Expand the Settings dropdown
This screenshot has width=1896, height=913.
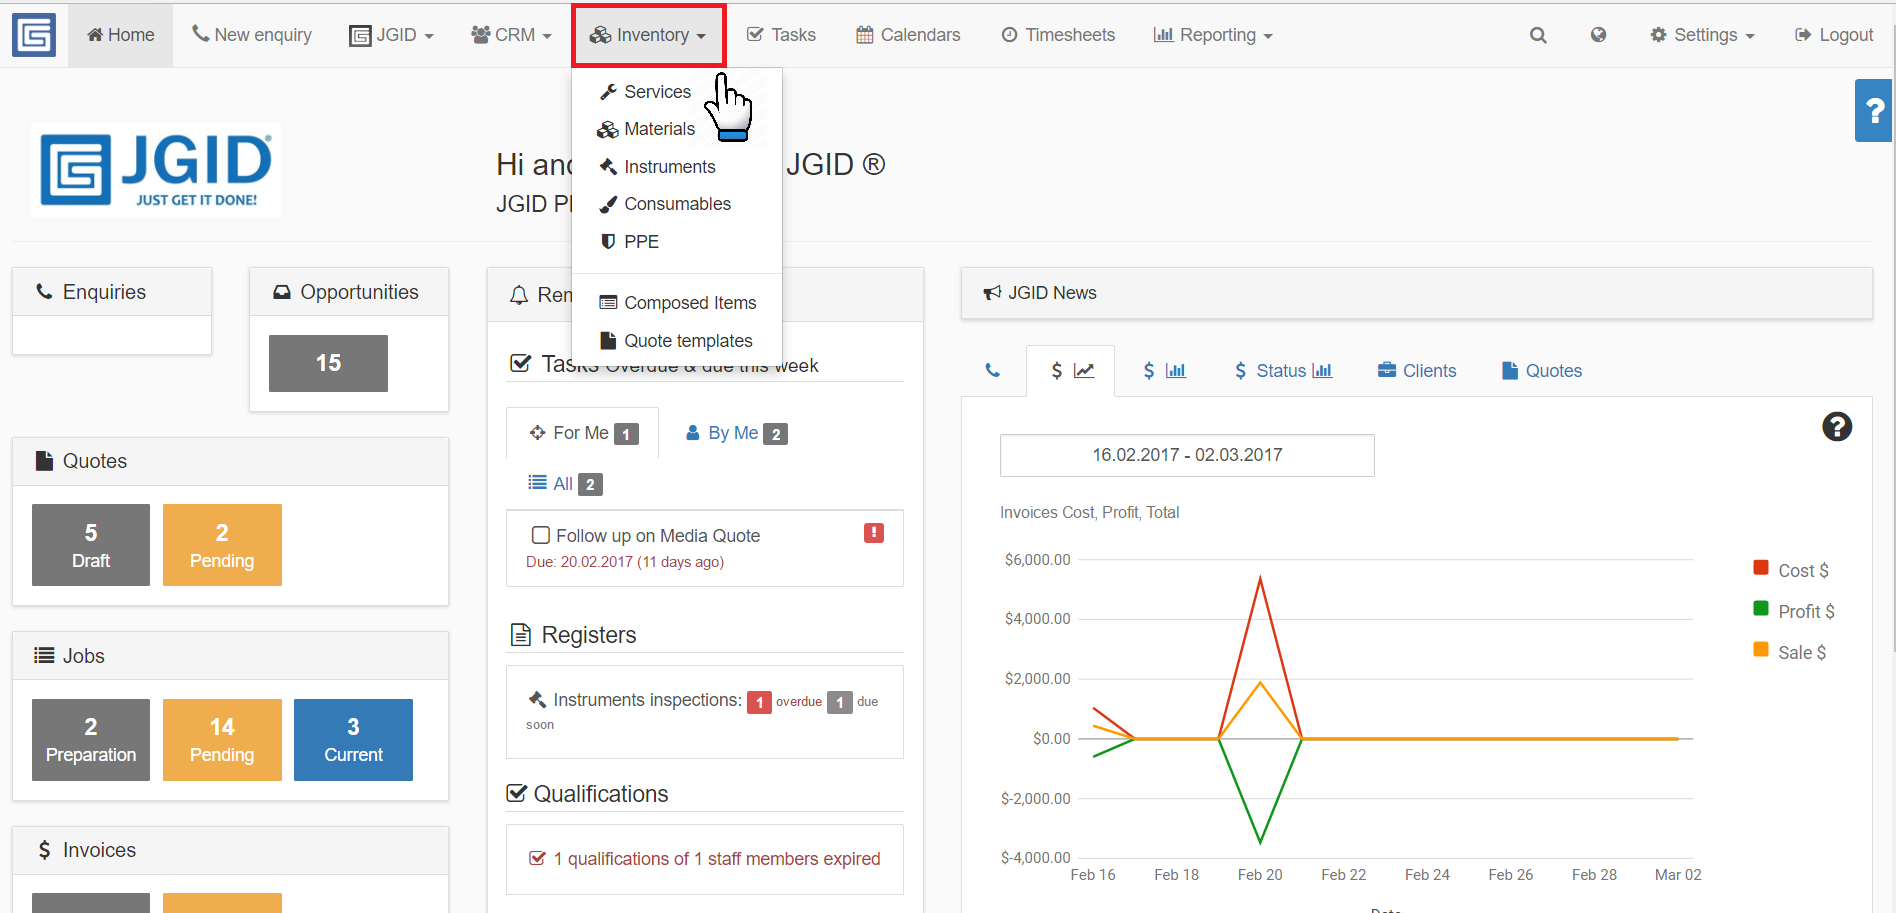pyautogui.click(x=1702, y=35)
